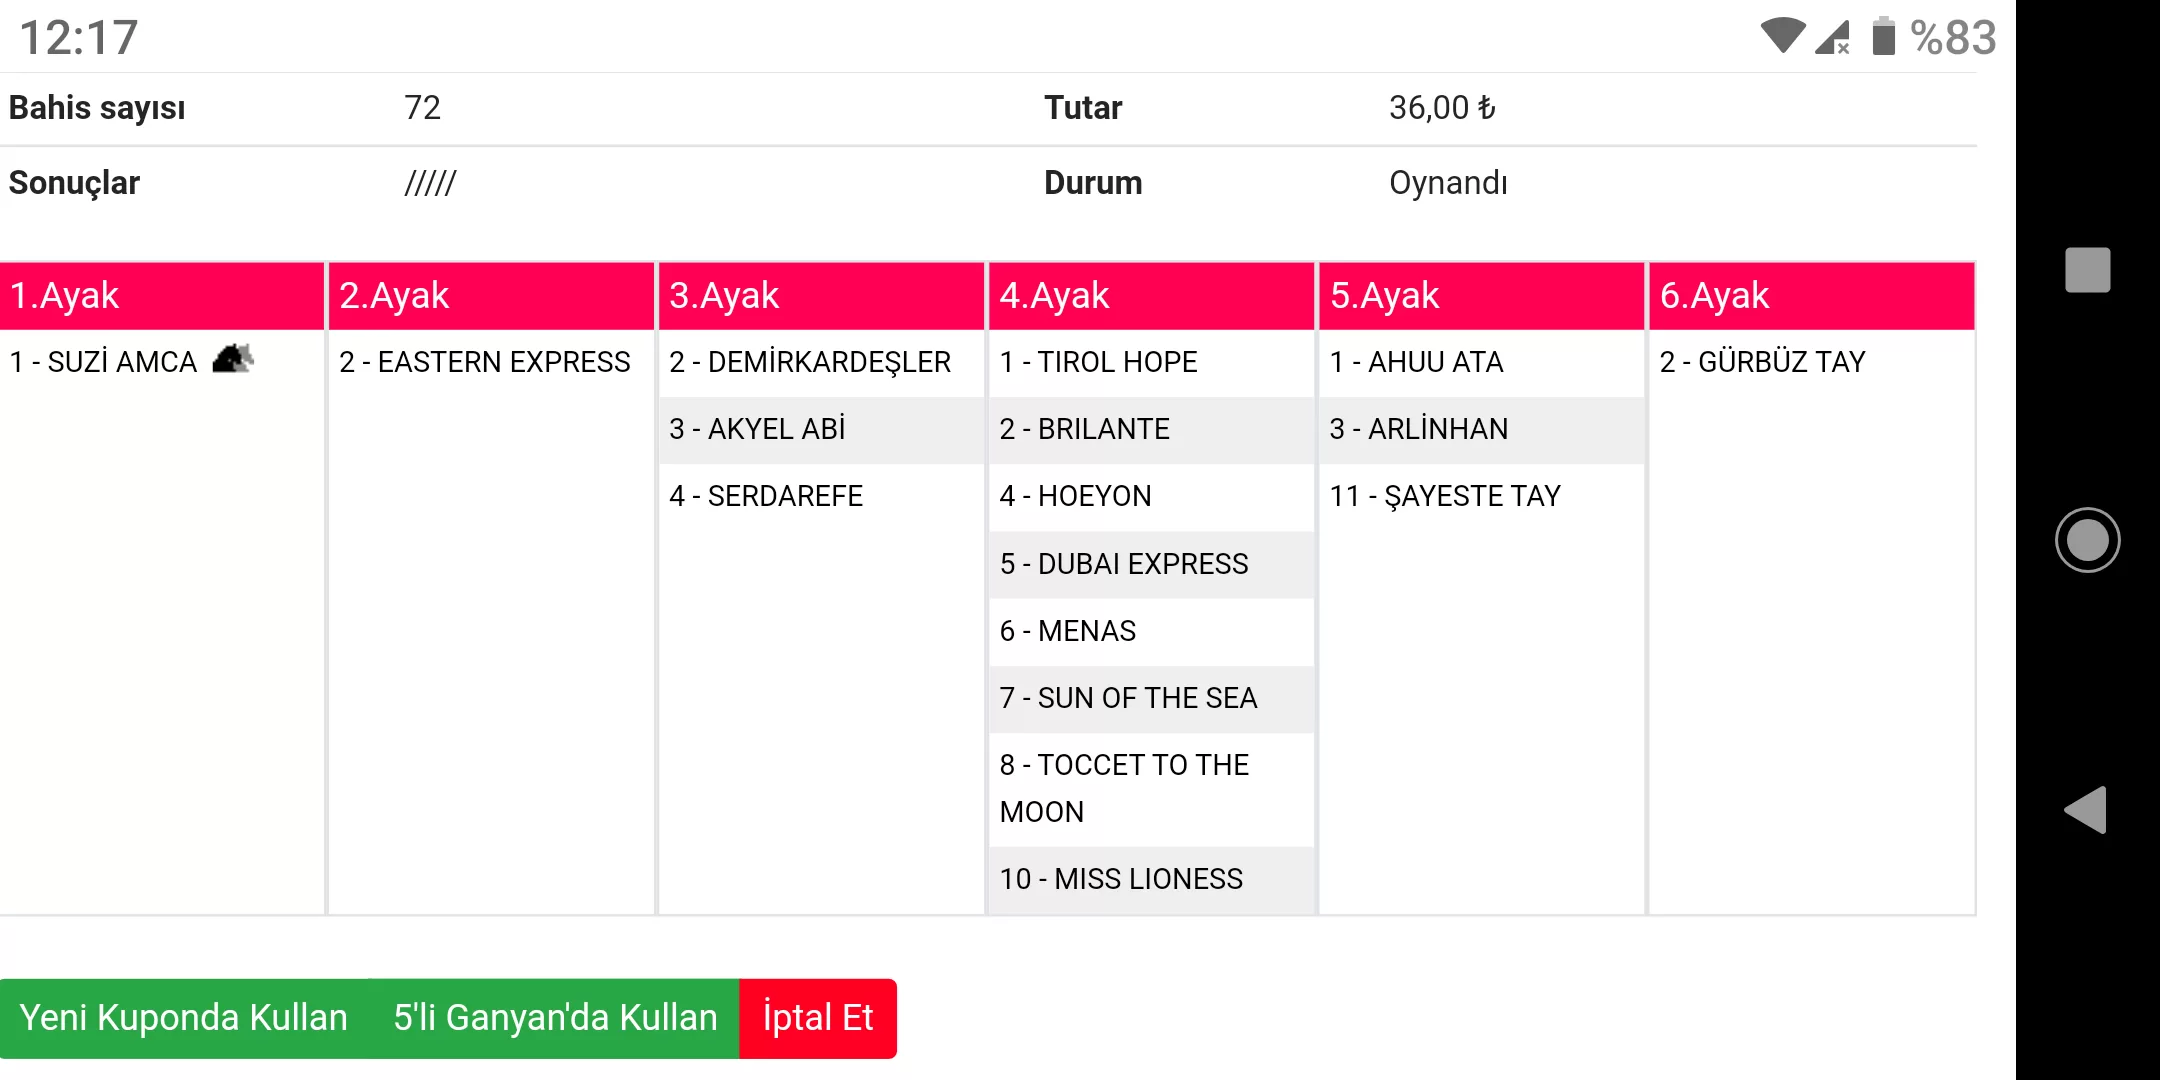Image resolution: width=2160 pixels, height=1080 pixels.
Task: Tap the Wi-Fi status icon
Action: pyautogui.click(x=1782, y=37)
